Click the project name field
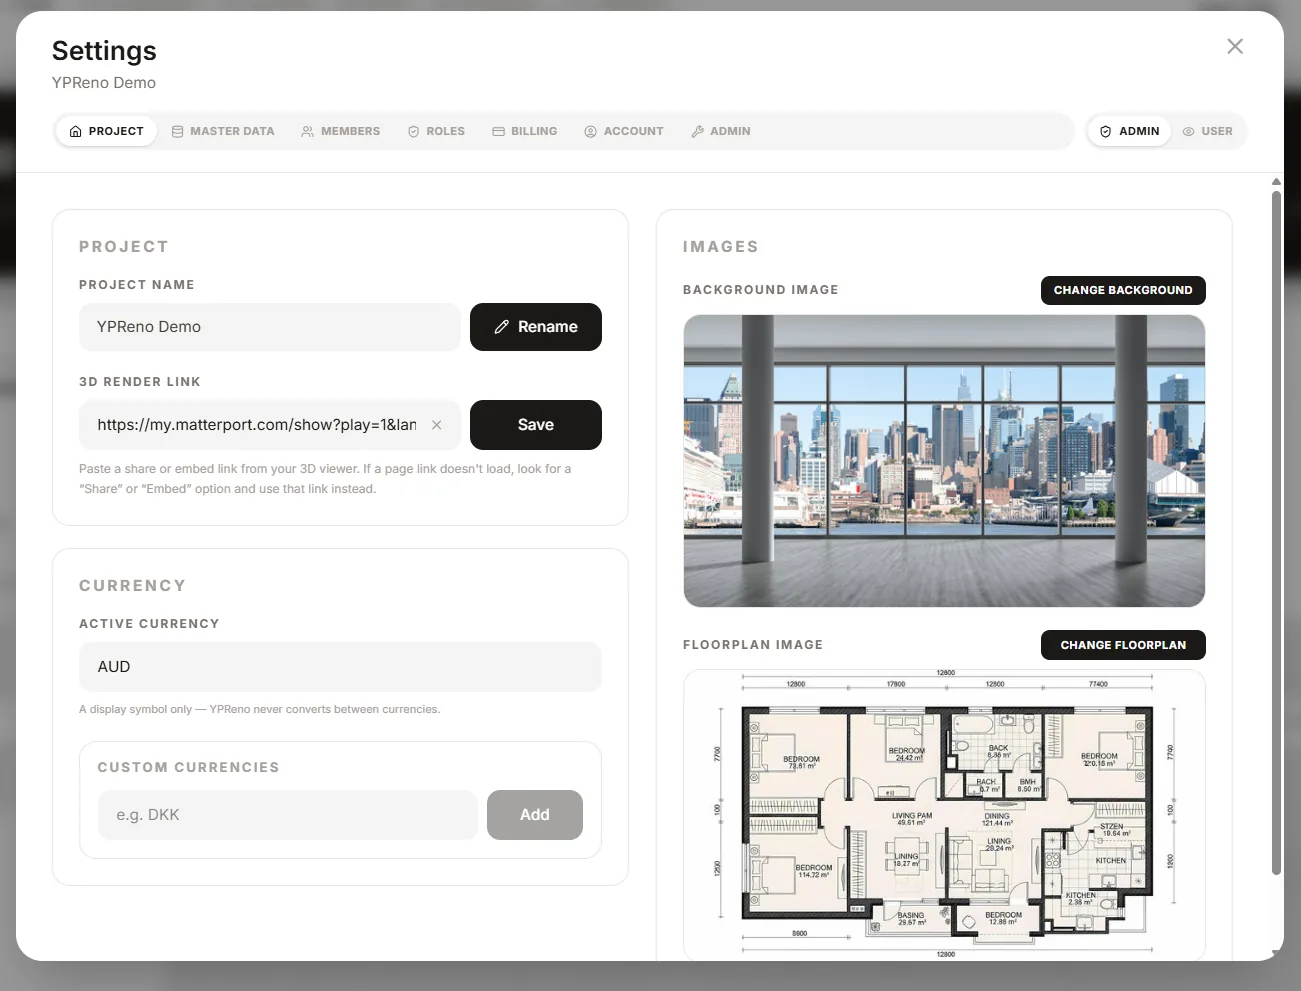Image resolution: width=1301 pixels, height=991 pixels. [x=270, y=327]
